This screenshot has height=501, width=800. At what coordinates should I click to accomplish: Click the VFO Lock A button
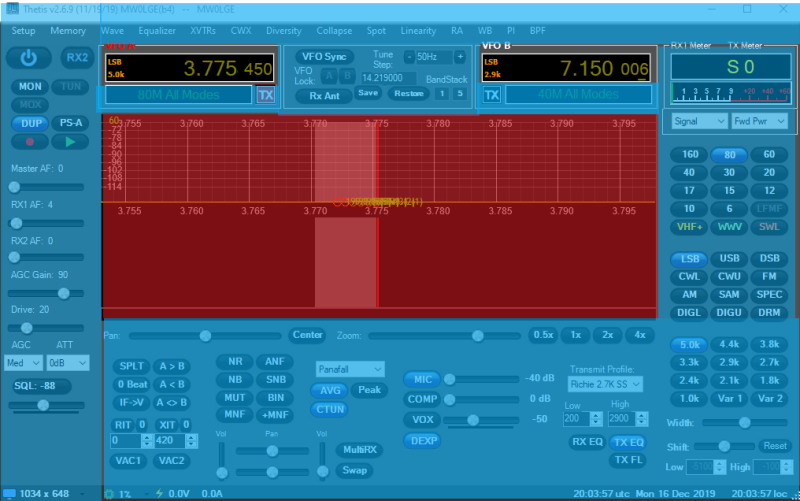pyautogui.click(x=329, y=77)
